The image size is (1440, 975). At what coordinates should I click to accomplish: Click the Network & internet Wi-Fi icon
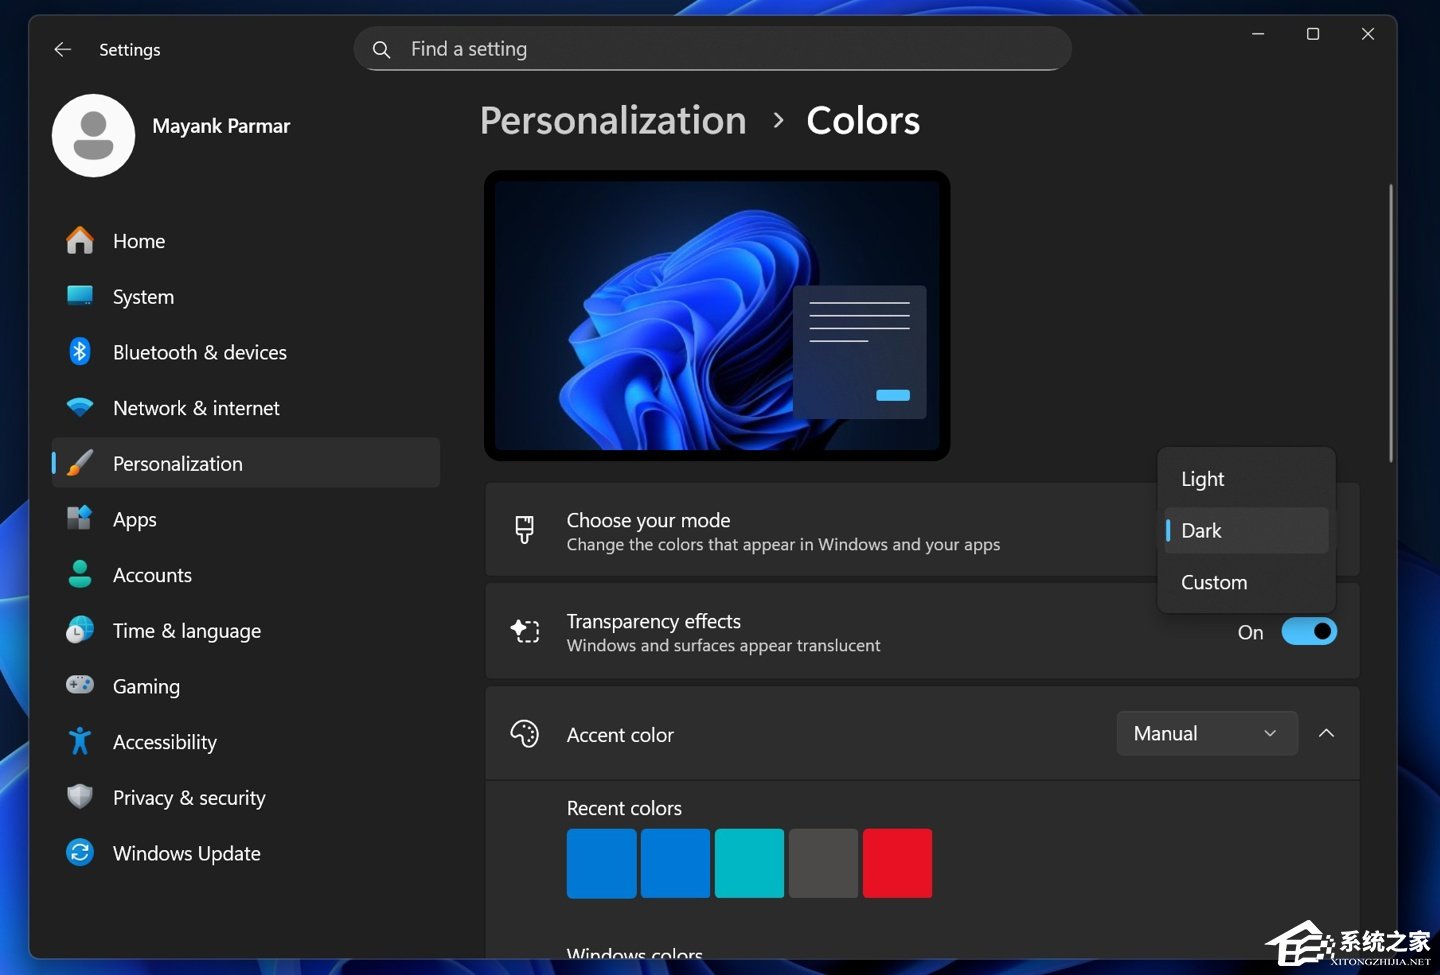(x=80, y=408)
